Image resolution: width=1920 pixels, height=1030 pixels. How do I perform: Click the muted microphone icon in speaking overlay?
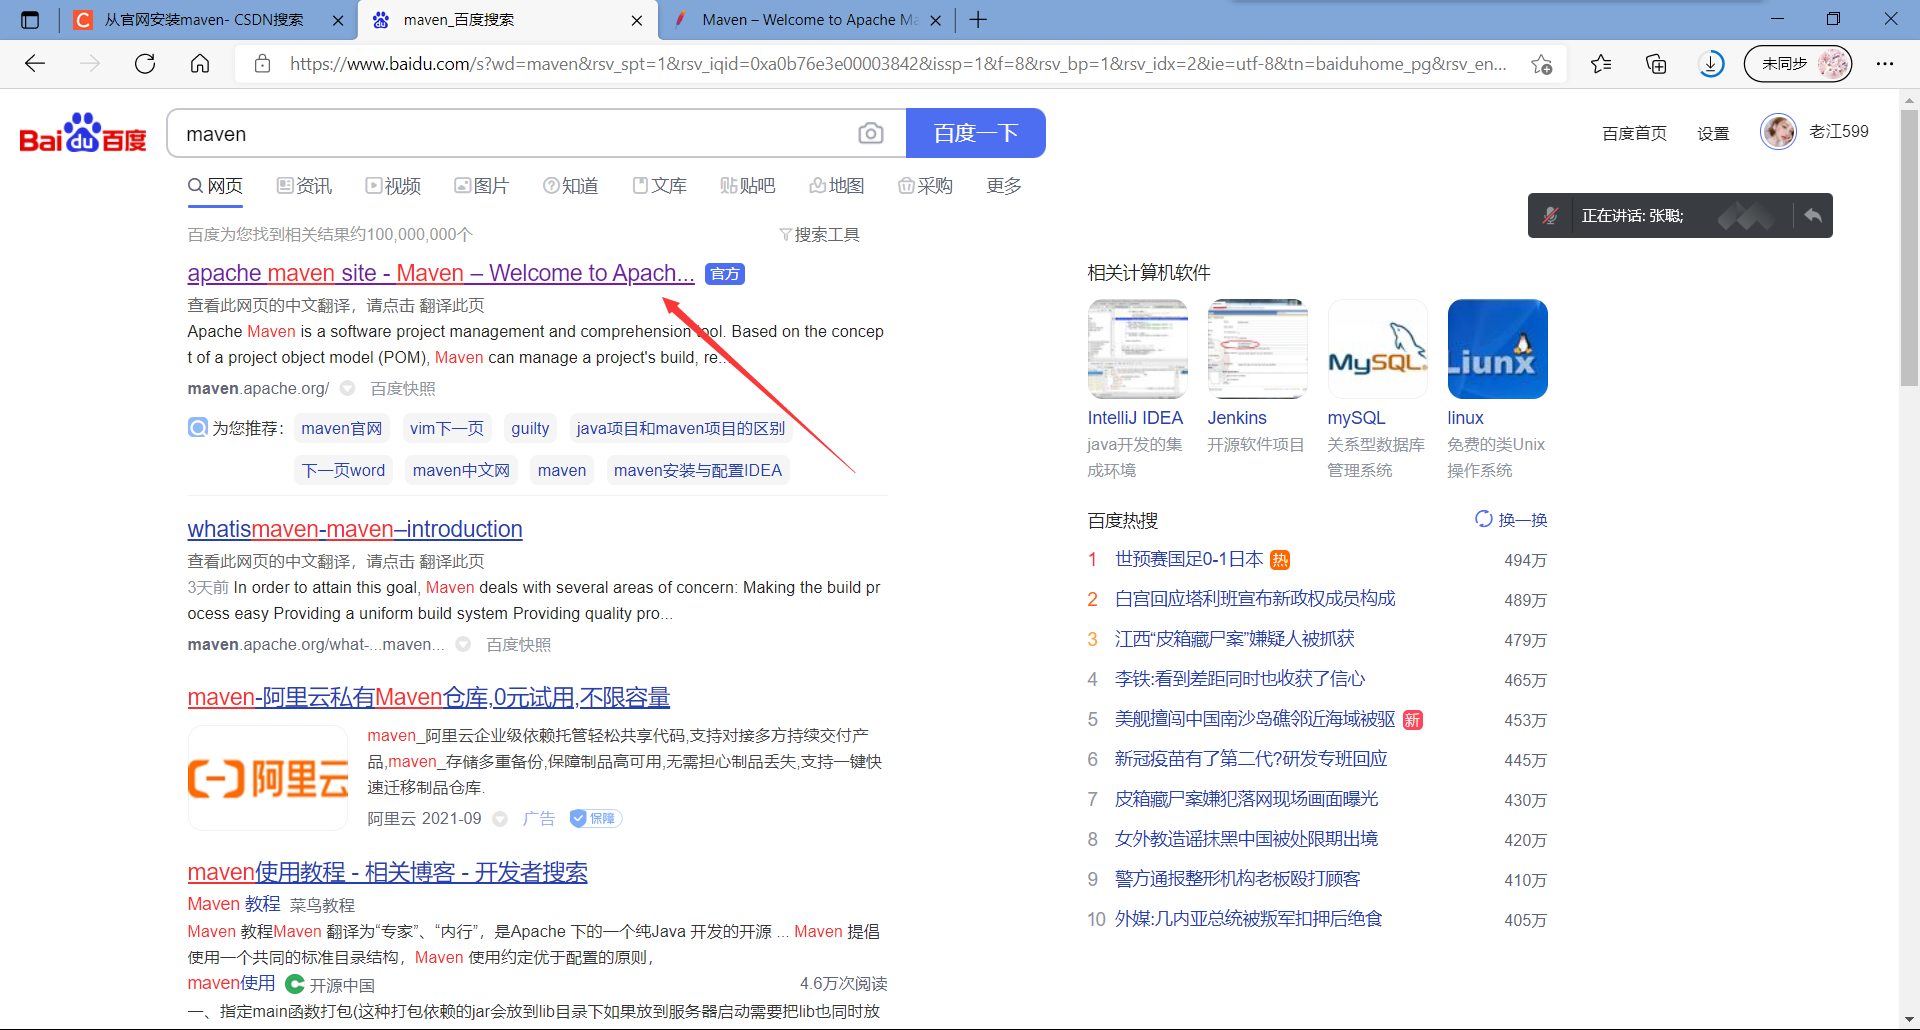(x=1551, y=215)
